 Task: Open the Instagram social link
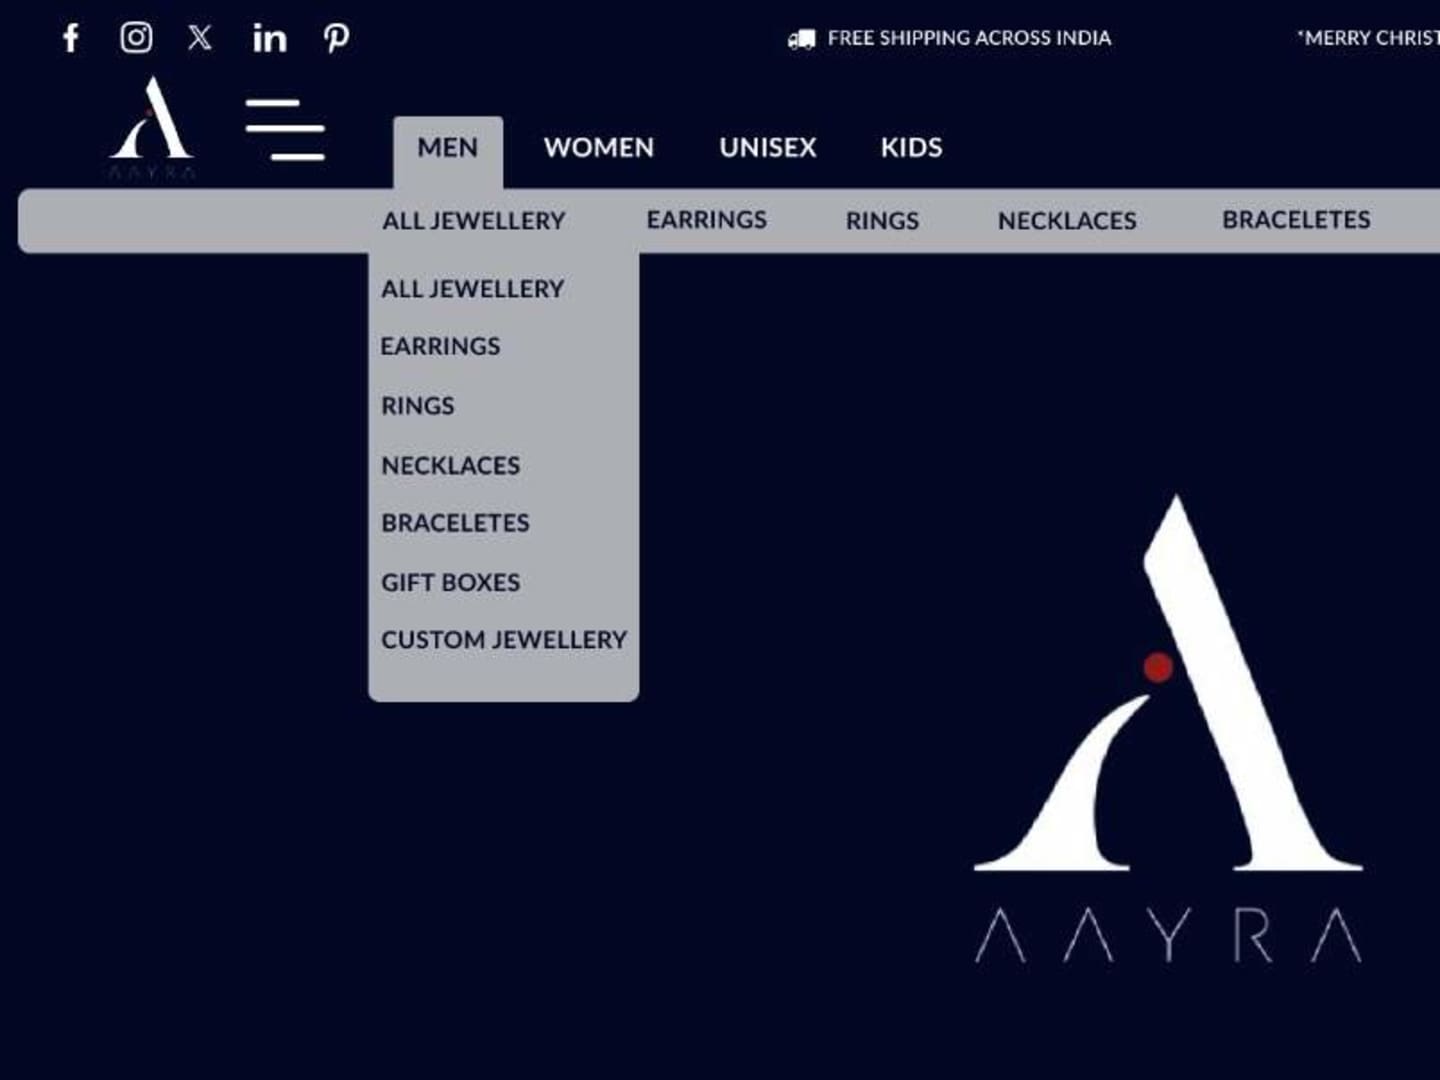point(136,38)
